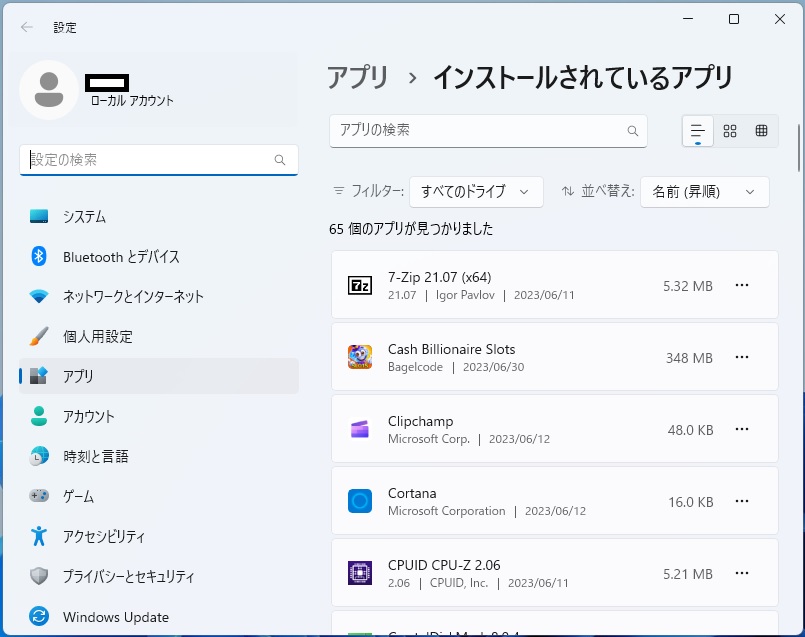Click ローカル アカウント profile text
805x637 pixels.
[x=132, y=101]
